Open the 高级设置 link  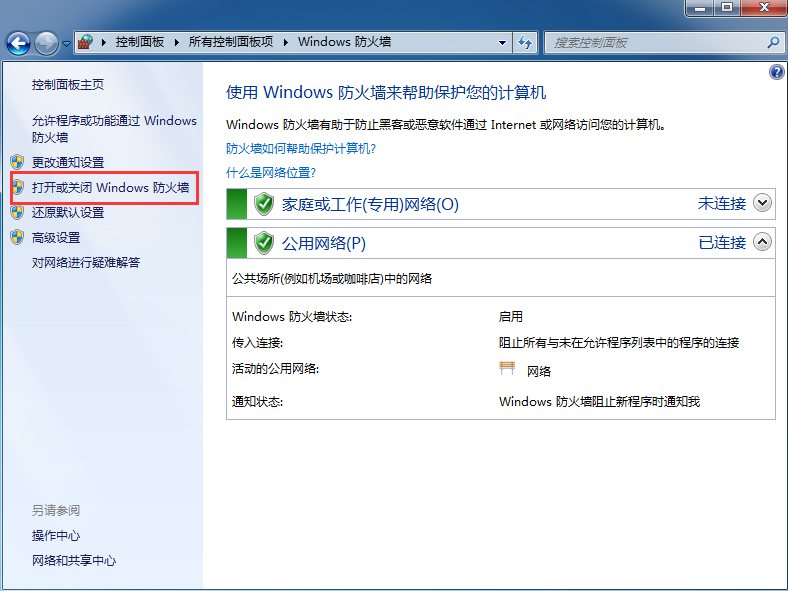[56, 238]
